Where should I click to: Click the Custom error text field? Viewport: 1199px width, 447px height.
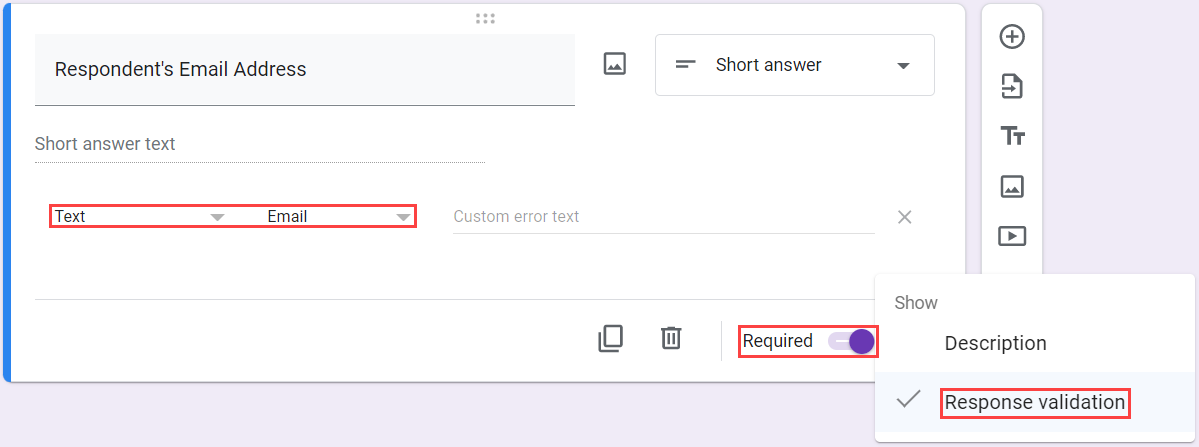point(664,217)
